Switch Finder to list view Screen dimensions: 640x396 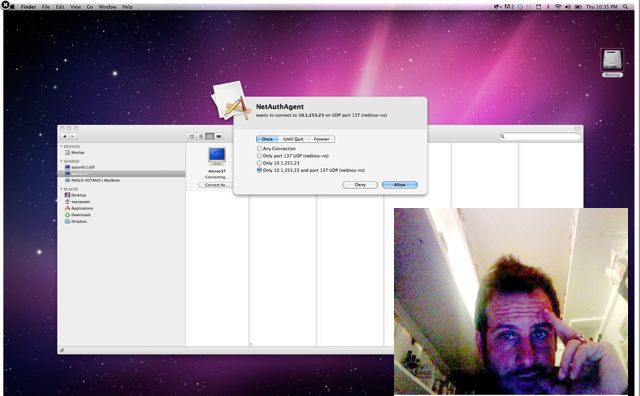click(201, 136)
